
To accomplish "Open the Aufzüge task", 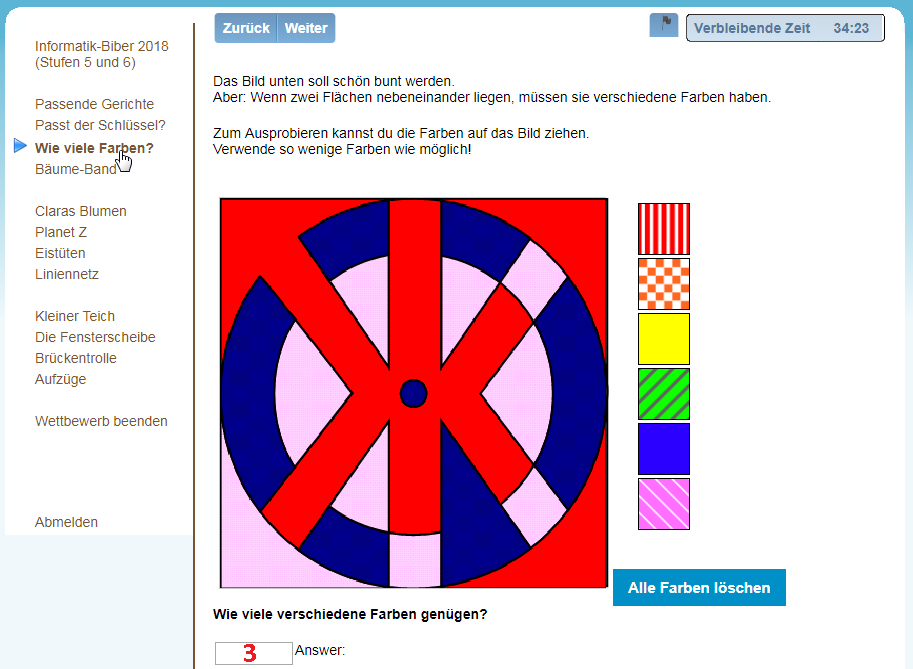I will (61, 379).
